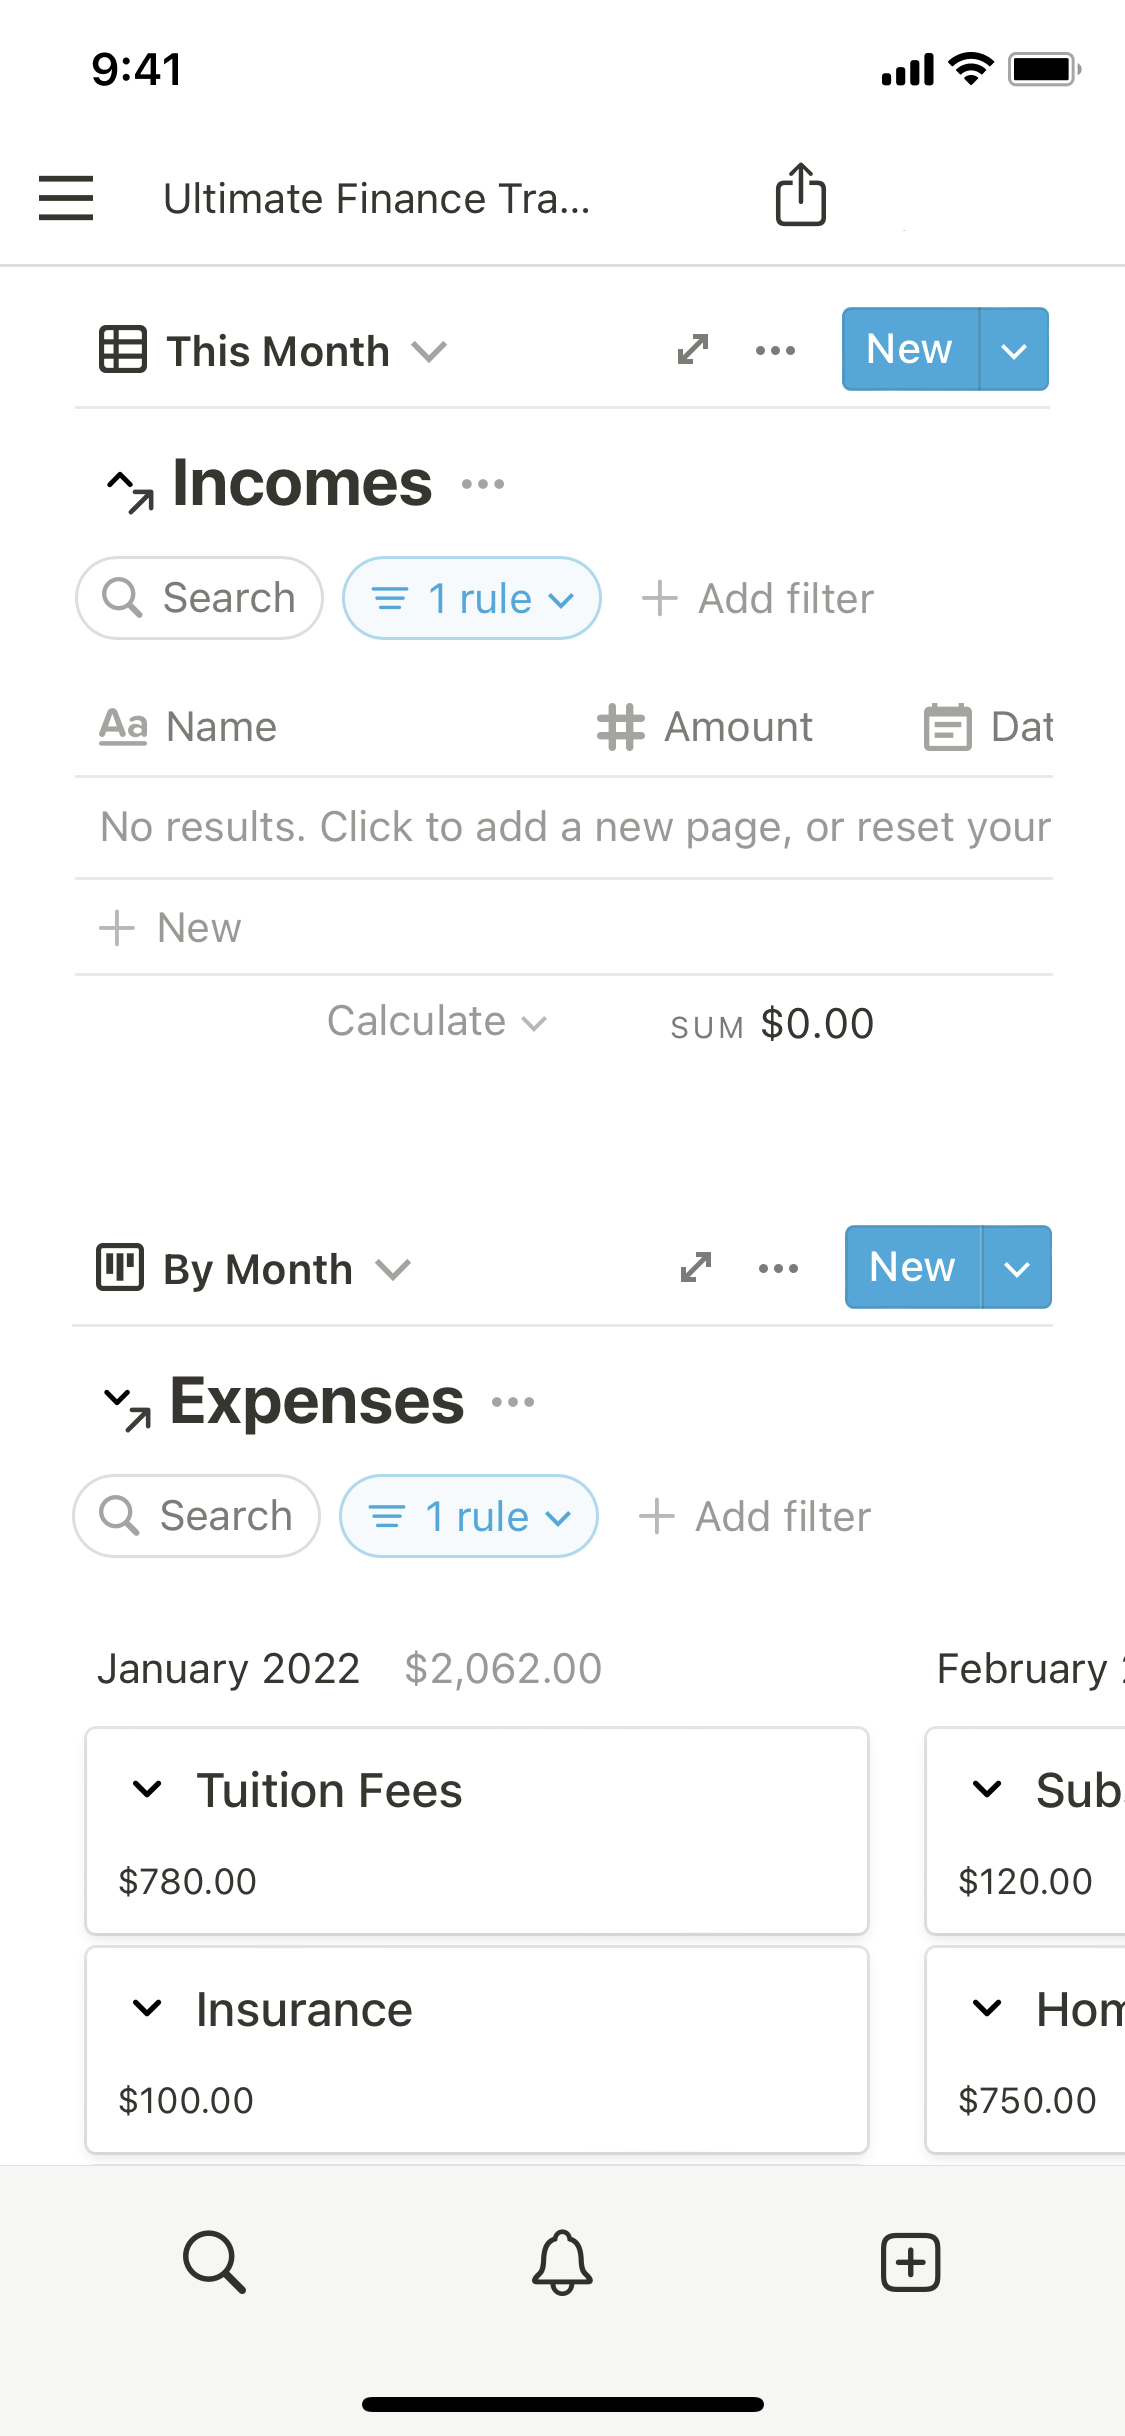Add a filter to Expenses
The height and width of the screenshot is (2436, 1125).
(755, 1517)
